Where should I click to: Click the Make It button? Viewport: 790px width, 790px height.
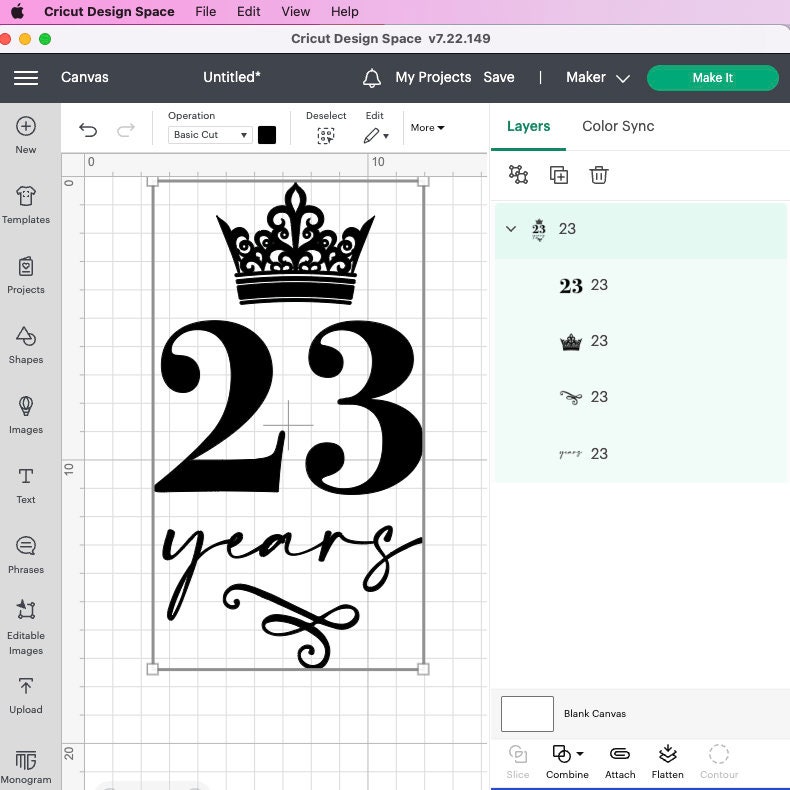tap(712, 78)
